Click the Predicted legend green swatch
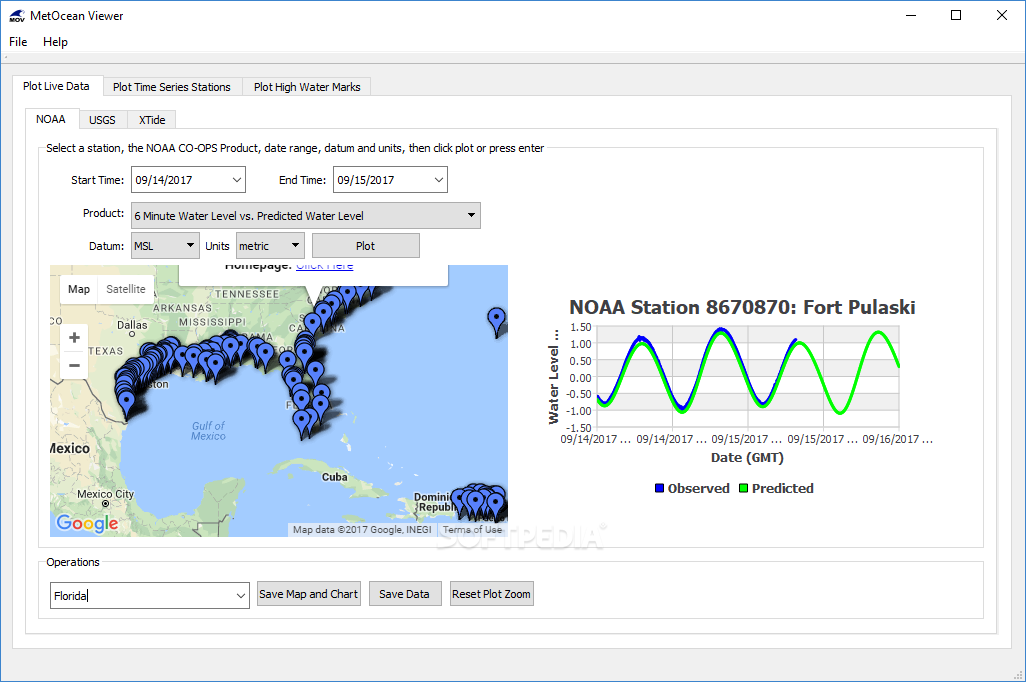1026x682 pixels. click(x=743, y=488)
